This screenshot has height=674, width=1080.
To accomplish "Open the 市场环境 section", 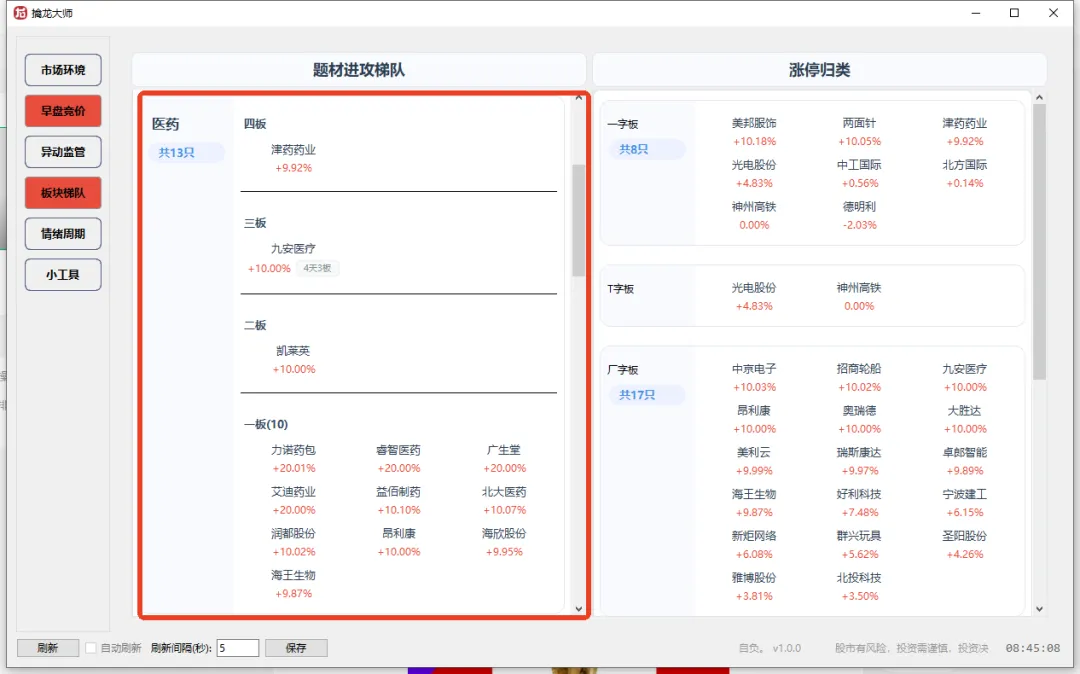I will [x=63, y=70].
